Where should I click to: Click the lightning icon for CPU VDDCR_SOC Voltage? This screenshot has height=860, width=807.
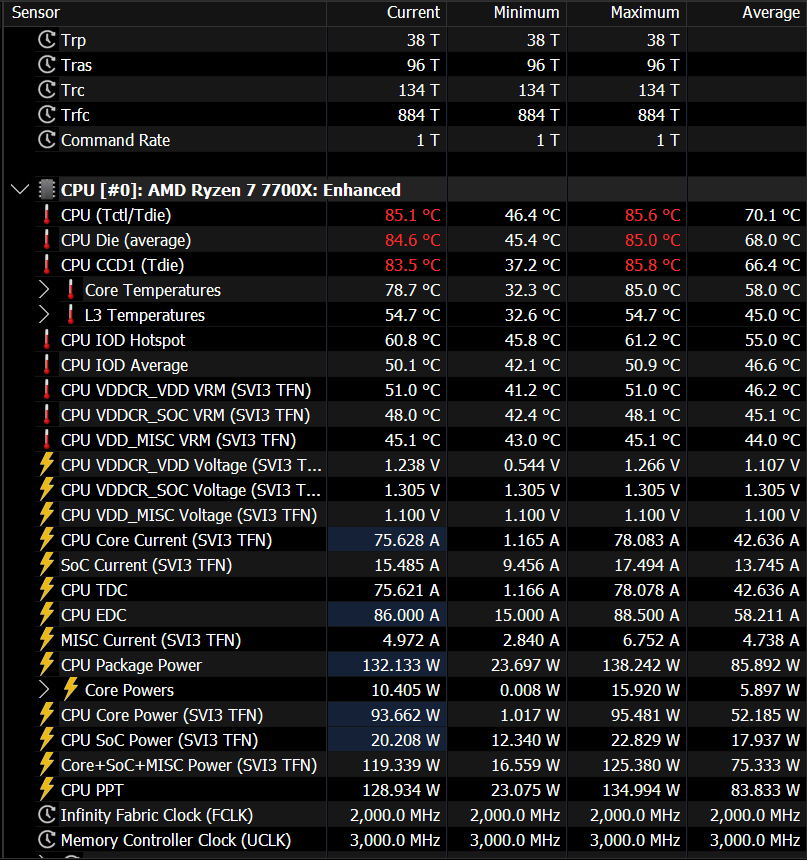pos(47,490)
